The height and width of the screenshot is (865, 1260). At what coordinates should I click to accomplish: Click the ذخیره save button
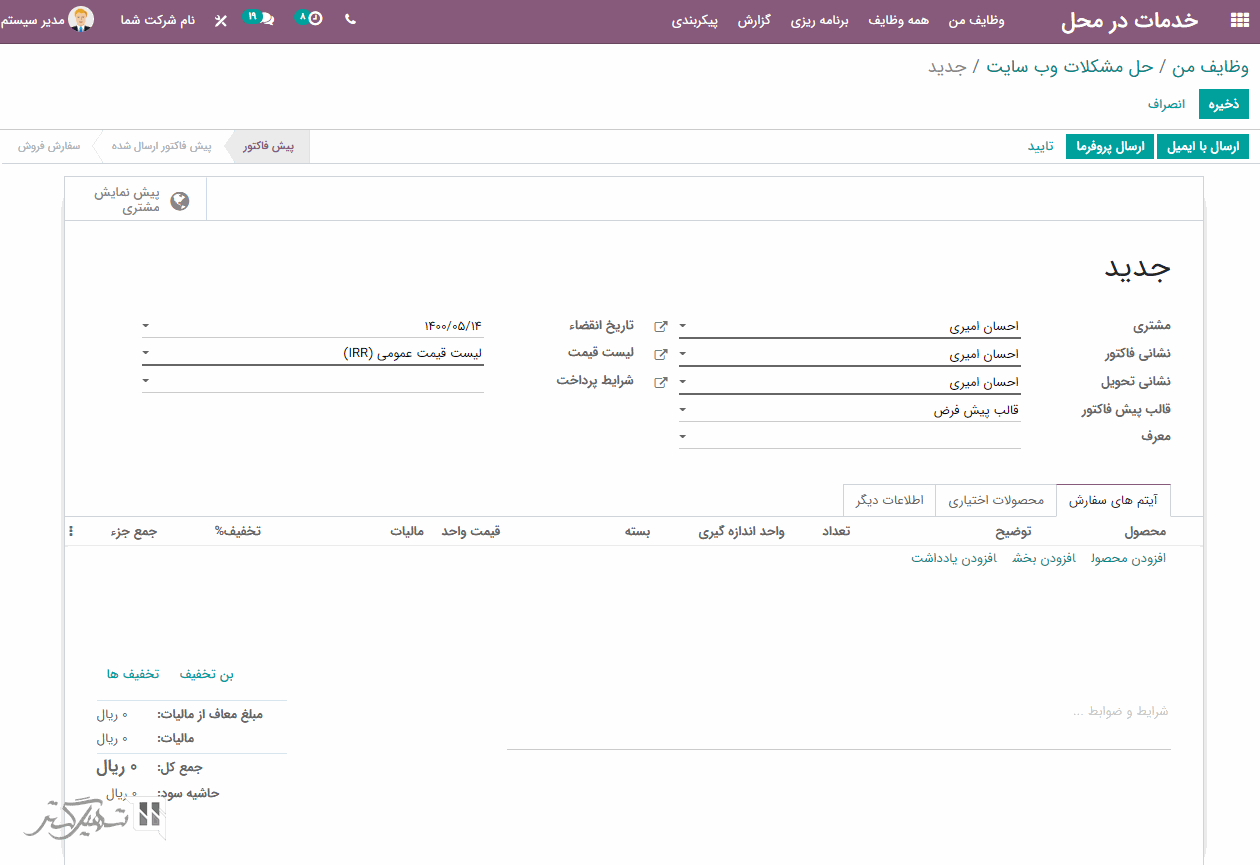click(x=1224, y=104)
